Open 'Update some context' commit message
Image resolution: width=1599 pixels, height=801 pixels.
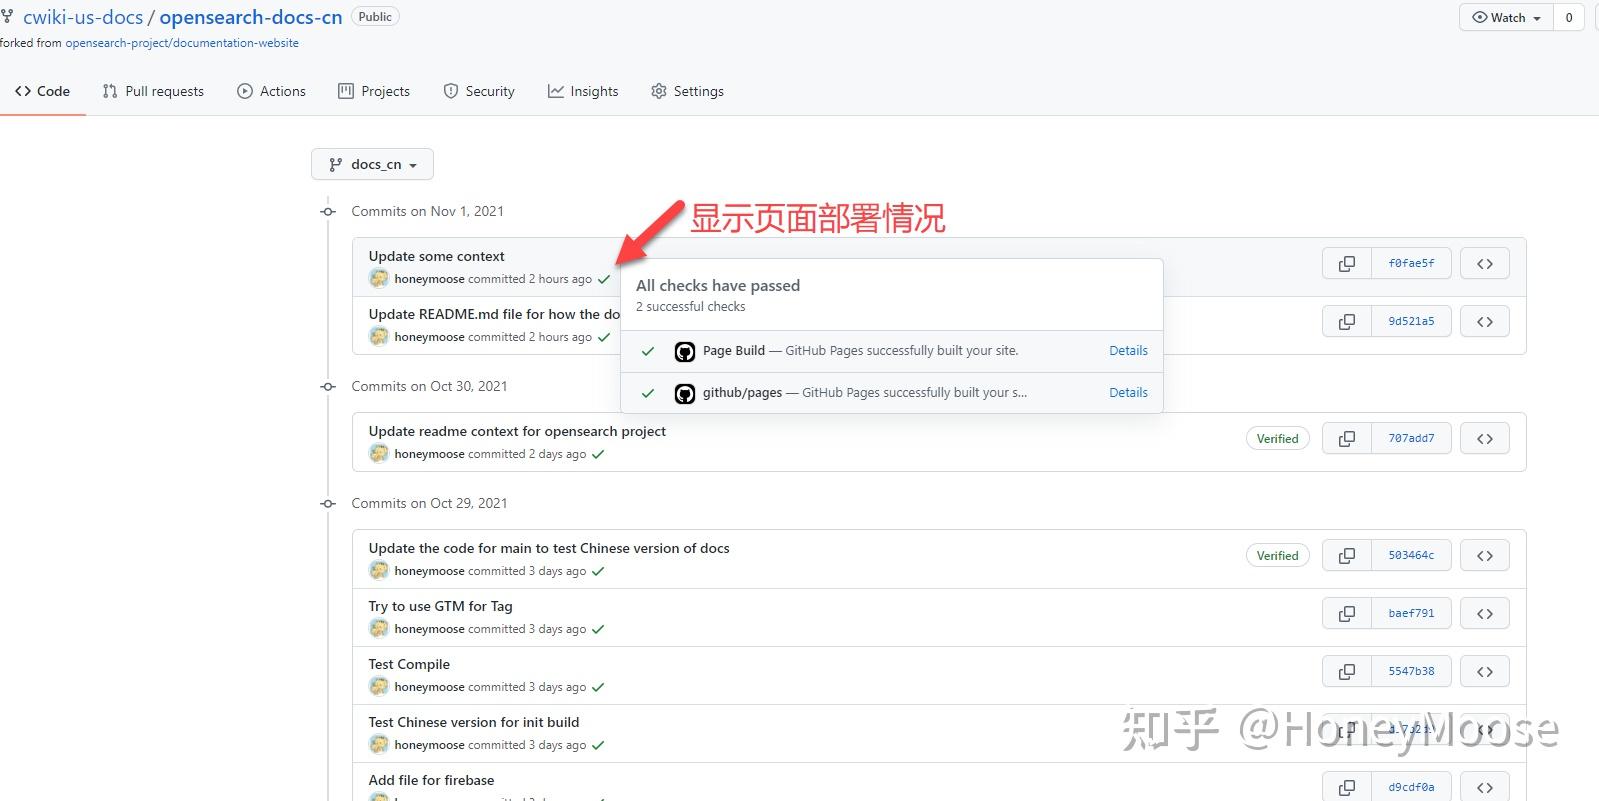(x=436, y=257)
